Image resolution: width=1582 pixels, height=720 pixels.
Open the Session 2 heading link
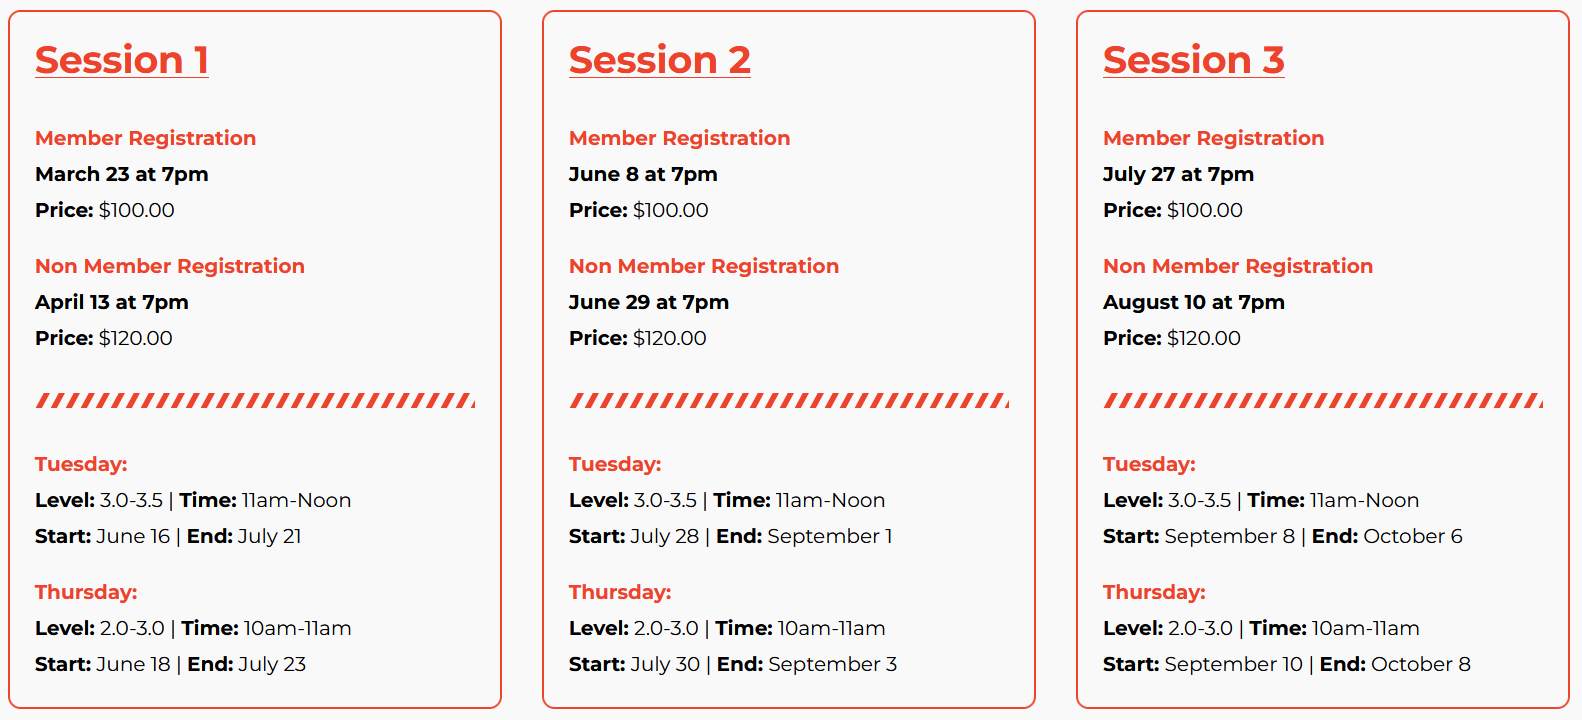coord(659,60)
